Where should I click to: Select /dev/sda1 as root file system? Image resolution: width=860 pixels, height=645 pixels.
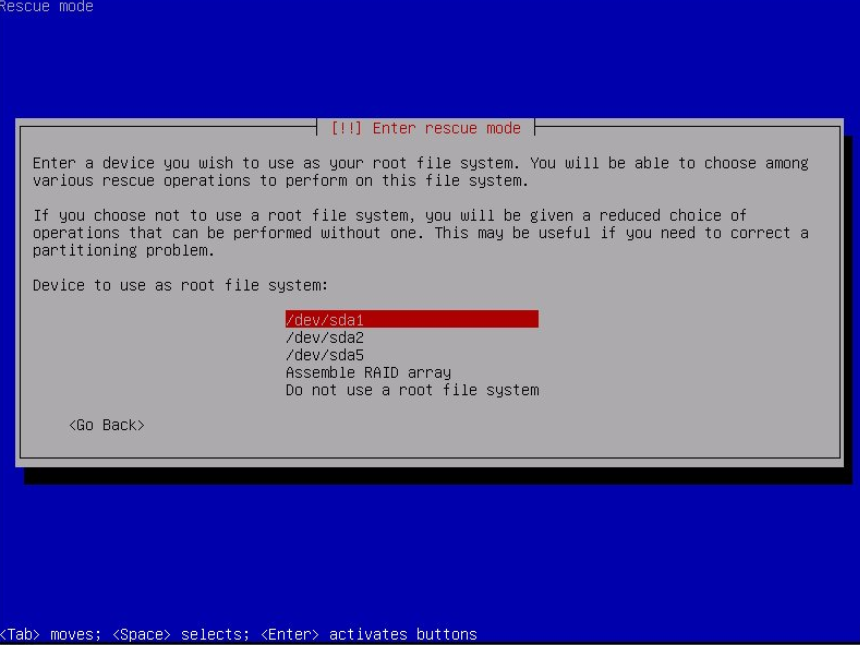(324, 320)
